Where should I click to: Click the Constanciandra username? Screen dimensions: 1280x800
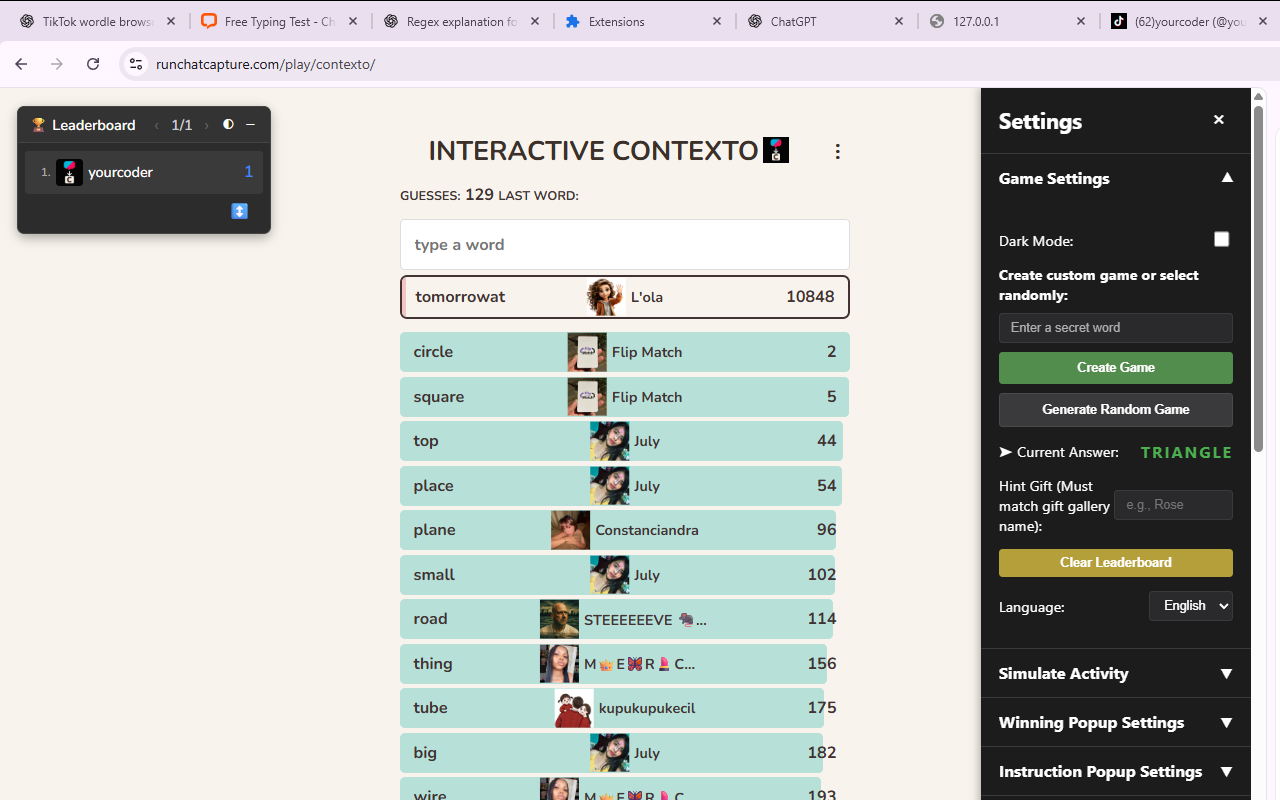647,530
